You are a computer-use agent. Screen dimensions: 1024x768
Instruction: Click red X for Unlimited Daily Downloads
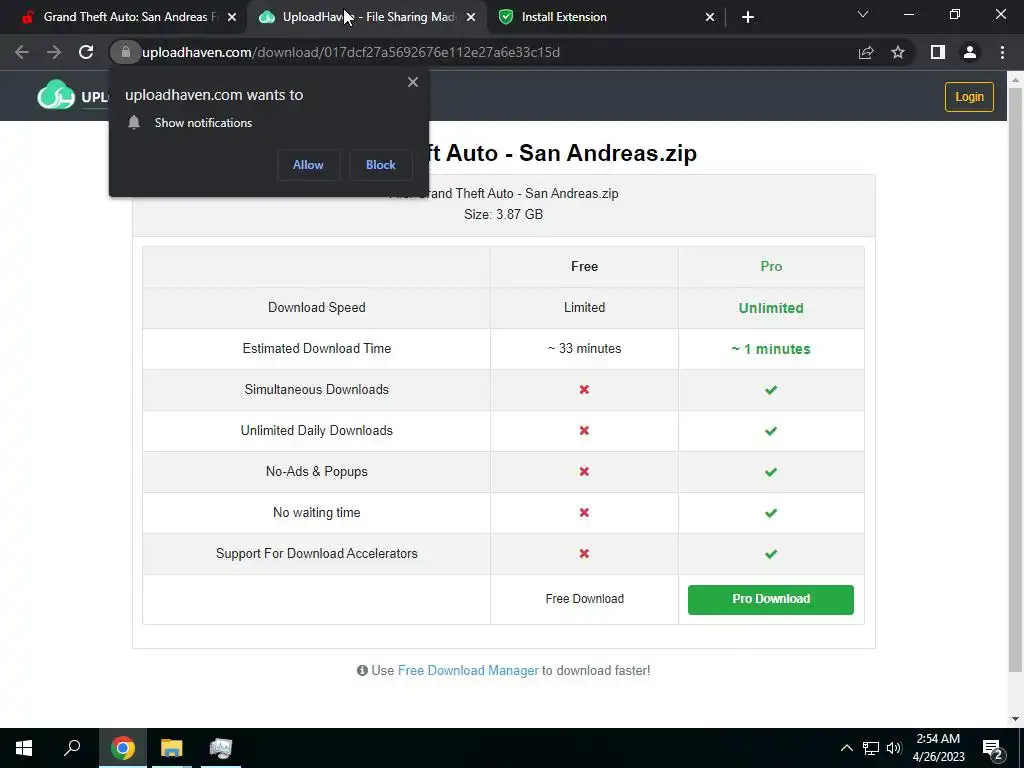coord(584,430)
